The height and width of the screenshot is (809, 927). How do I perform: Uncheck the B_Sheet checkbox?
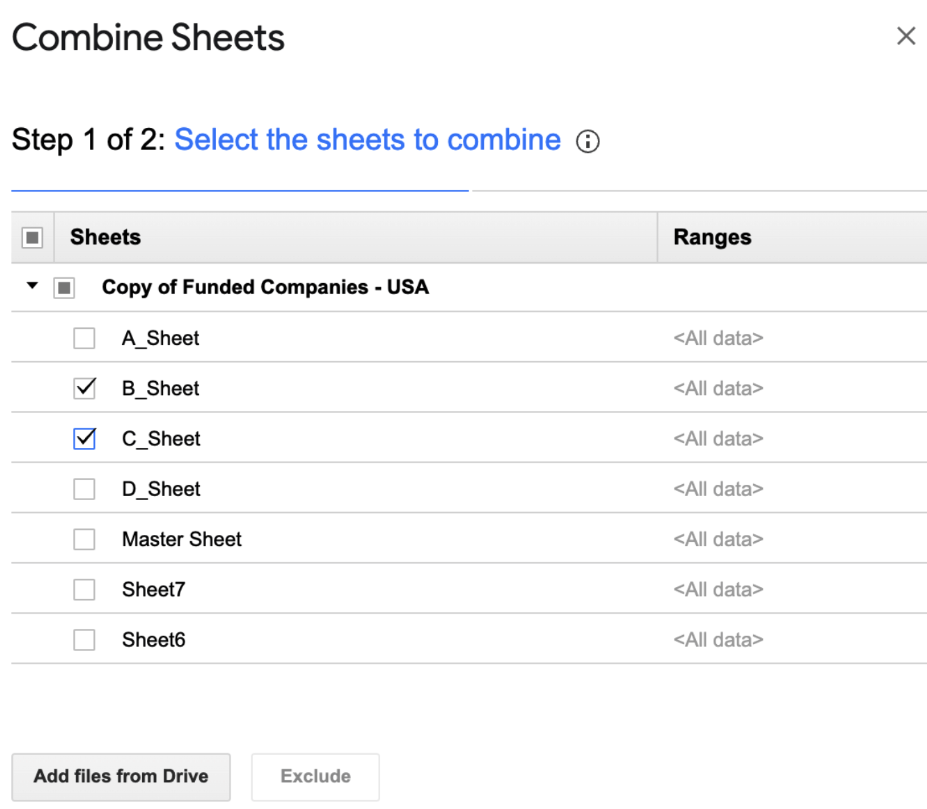pyautogui.click(x=84, y=388)
